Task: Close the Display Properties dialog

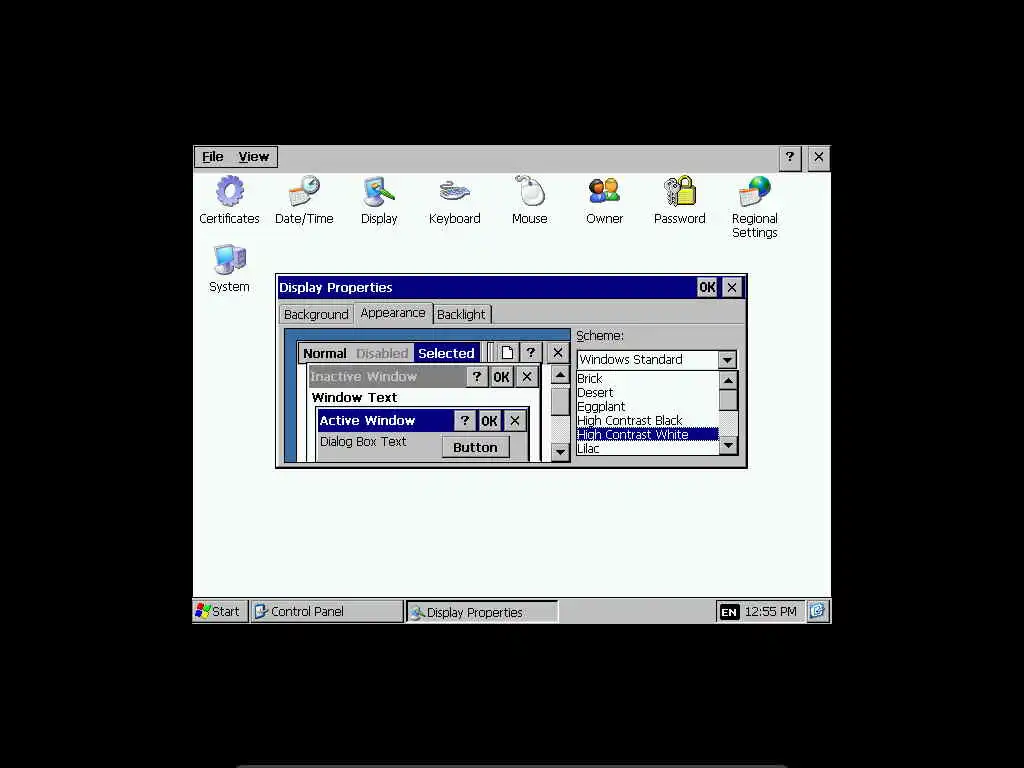Action: 732,287
